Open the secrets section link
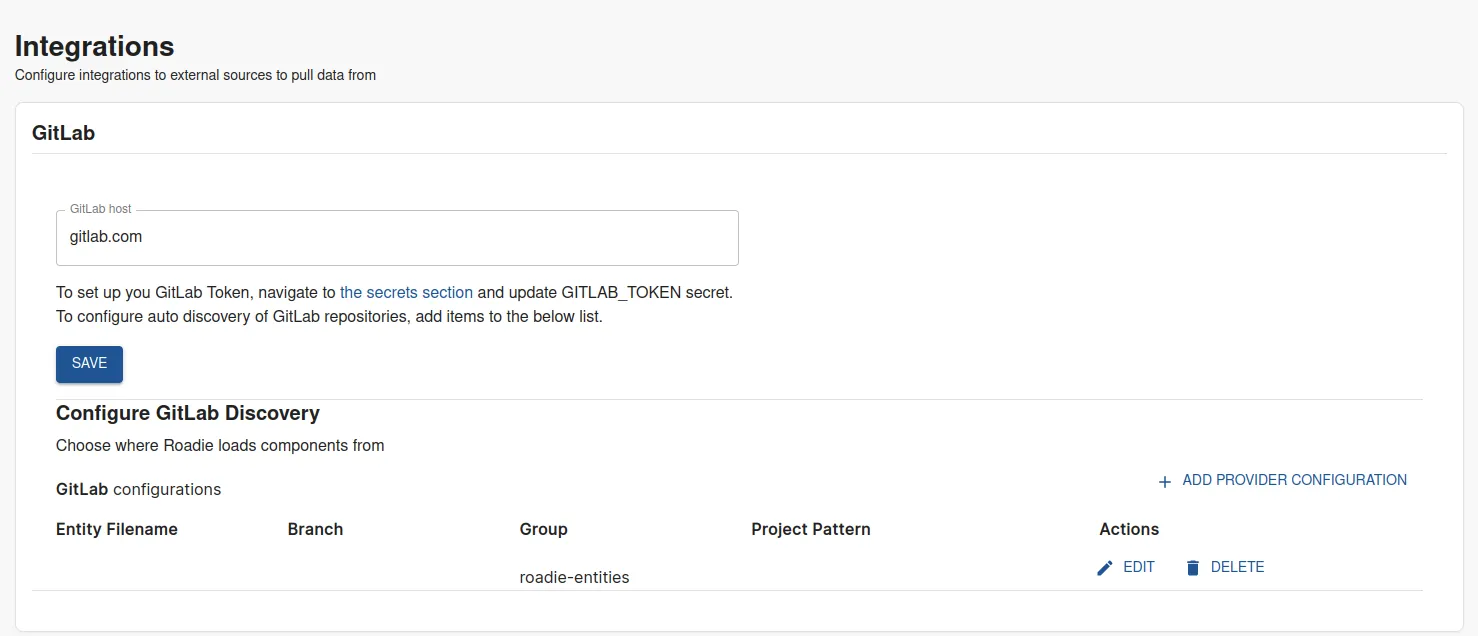1478x636 pixels. (406, 292)
